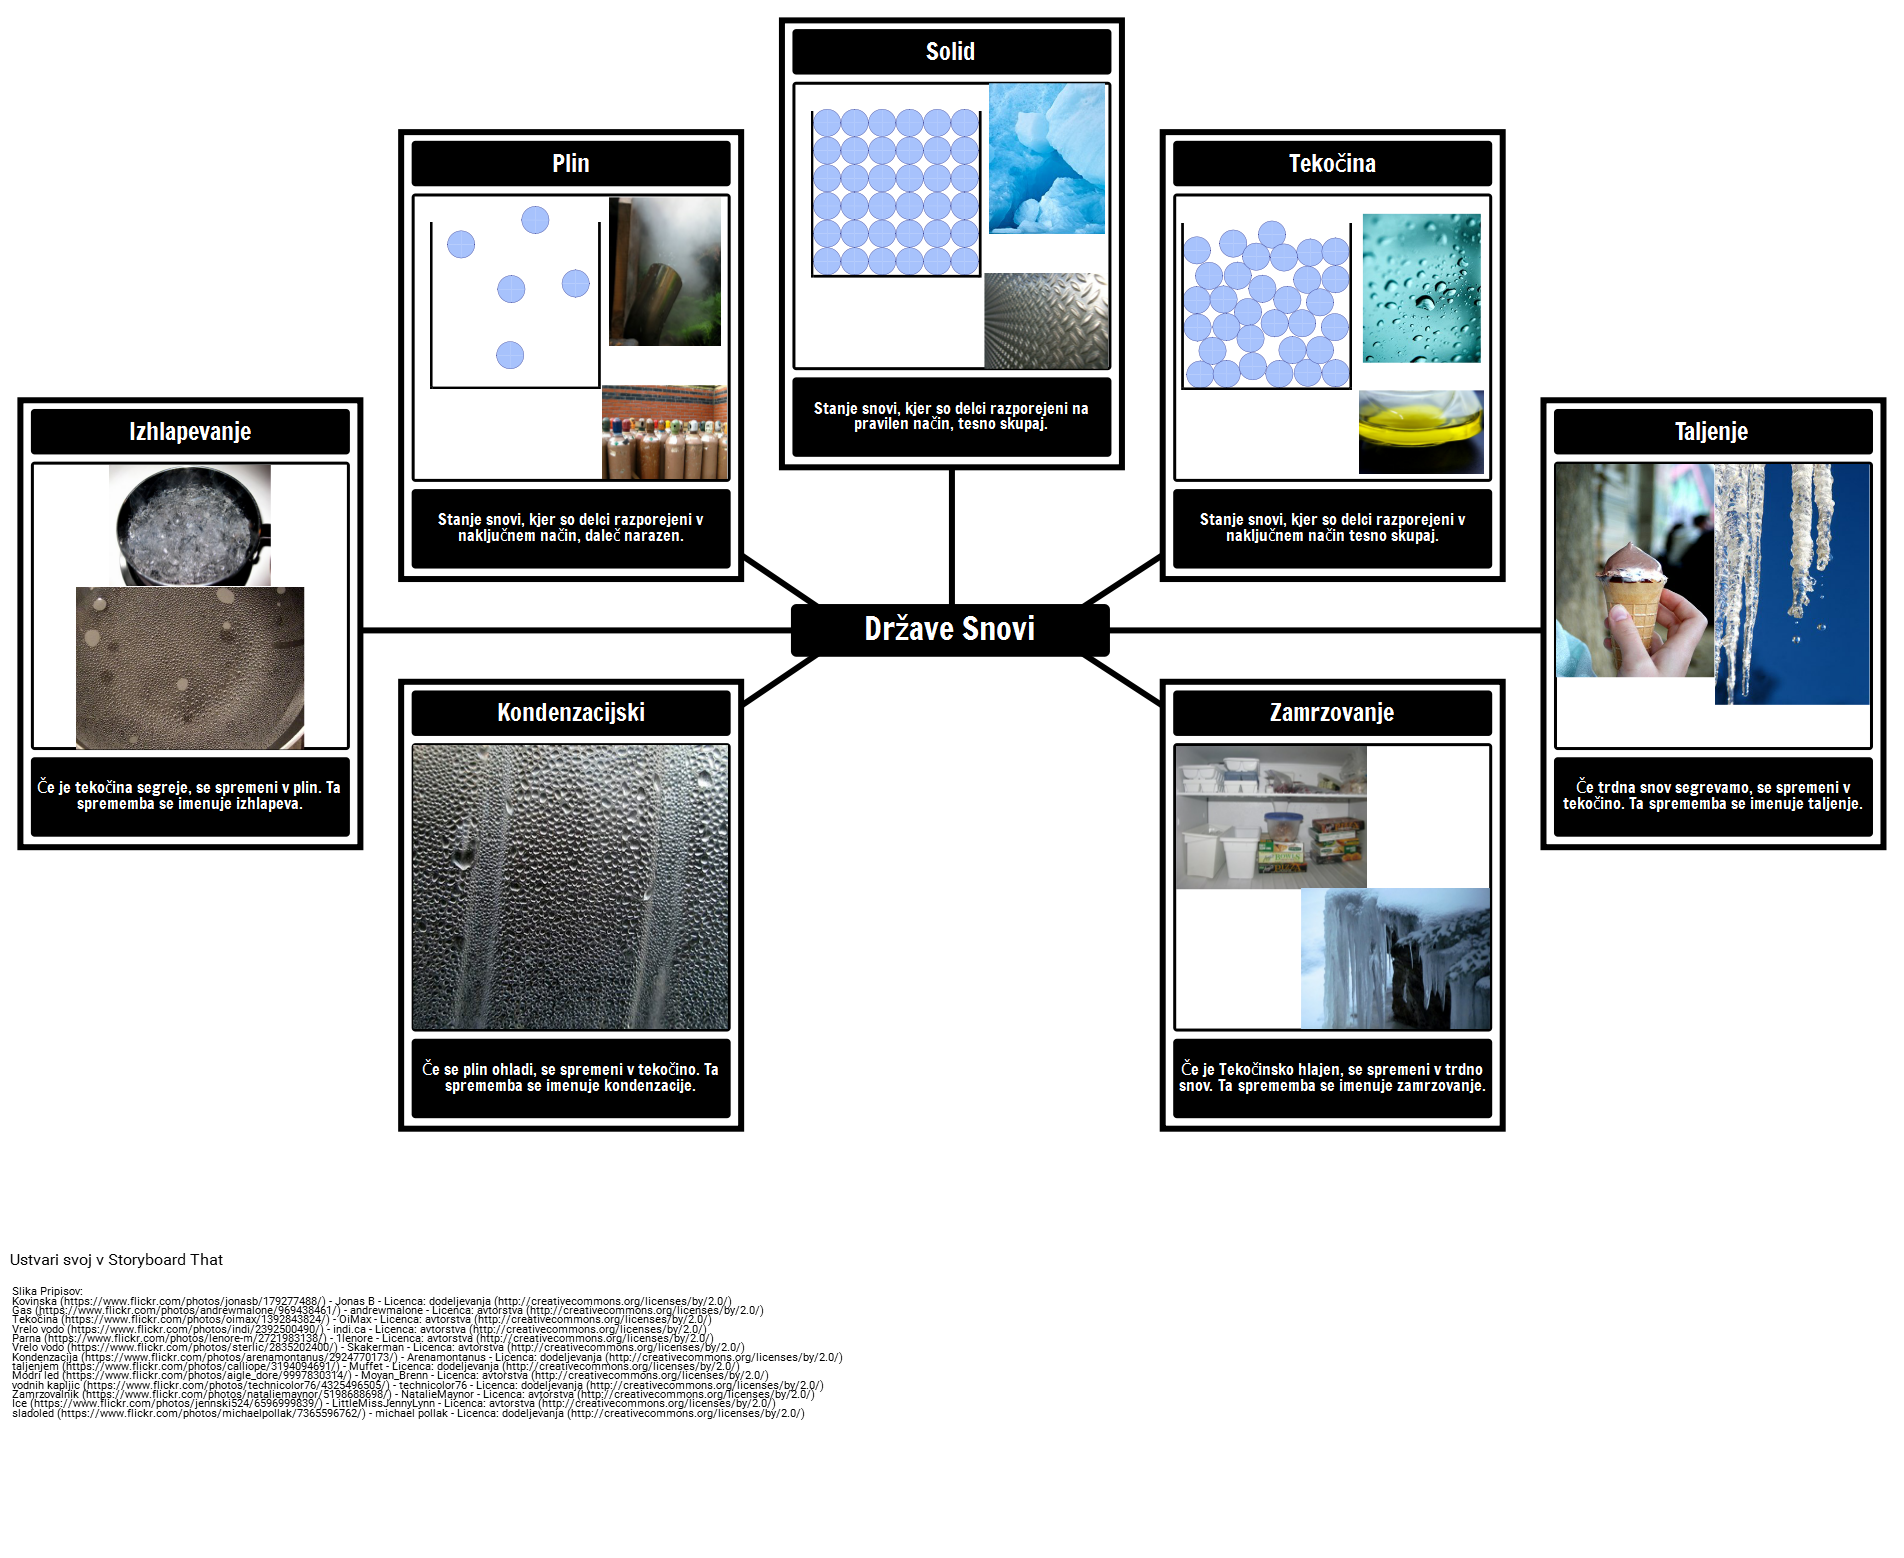Click the Solid description "pravilen način, tesno skupaj"
This screenshot has width=1904, height=1558.
[951, 417]
